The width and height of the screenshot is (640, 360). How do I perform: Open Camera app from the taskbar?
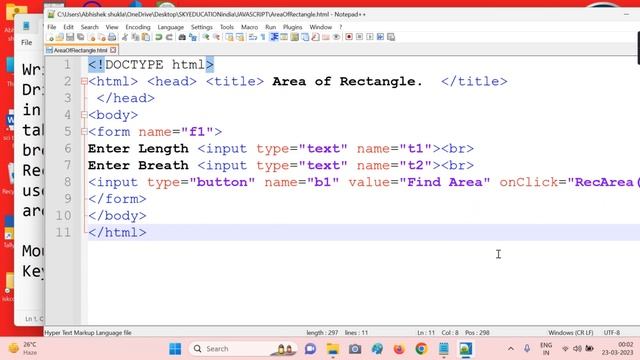(x=355, y=349)
